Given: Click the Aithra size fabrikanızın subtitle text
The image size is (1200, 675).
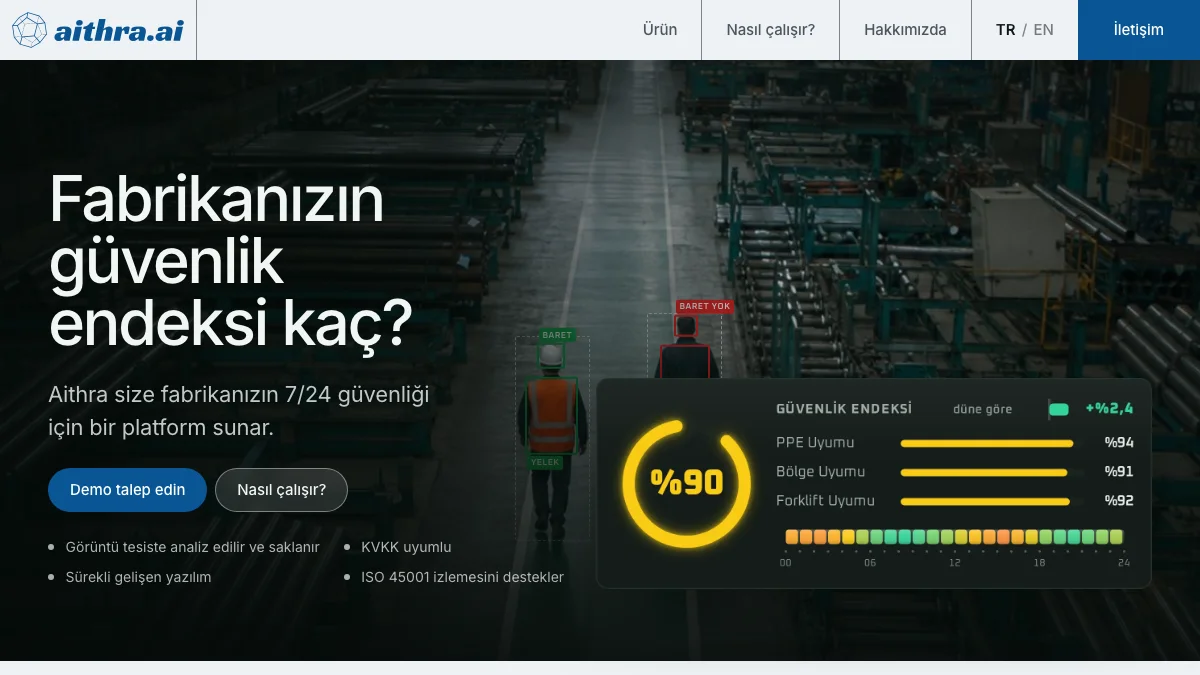Looking at the screenshot, I should tap(239, 411).
